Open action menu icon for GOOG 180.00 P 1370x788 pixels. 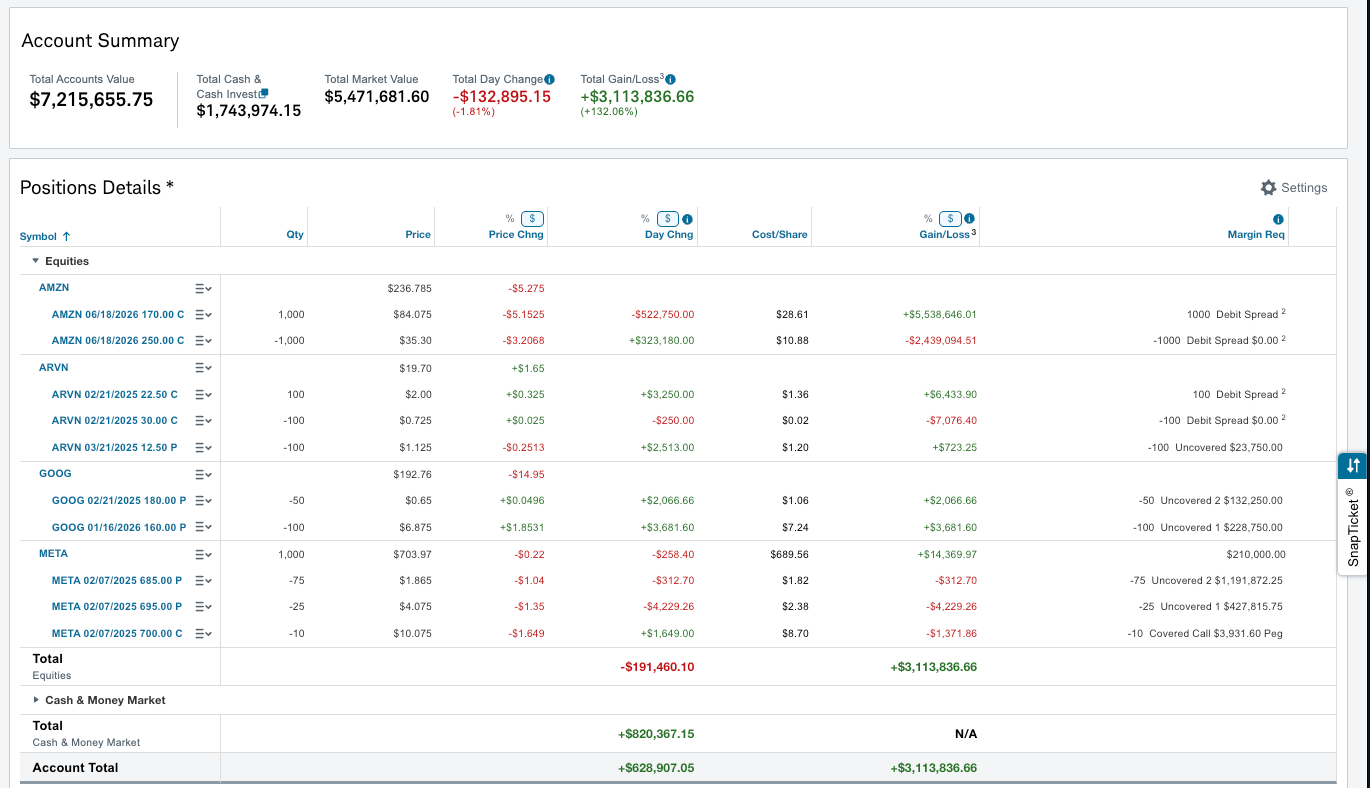[203, 501]
